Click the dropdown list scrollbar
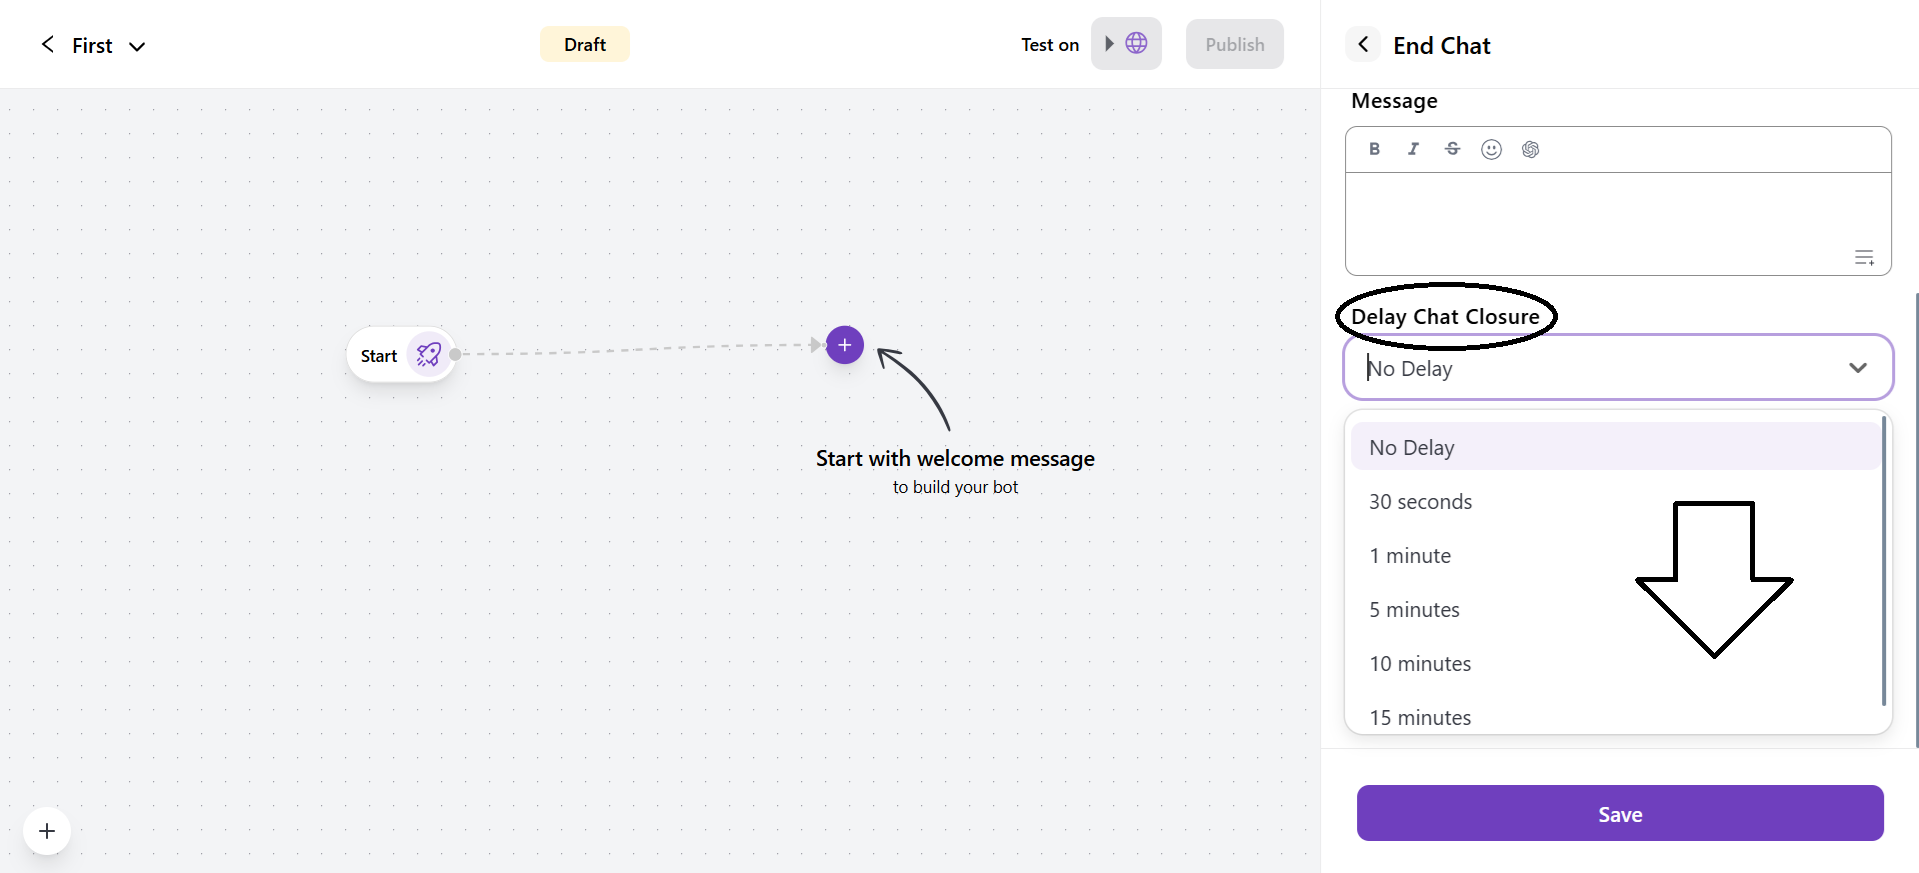 (x=1883, y=560)
